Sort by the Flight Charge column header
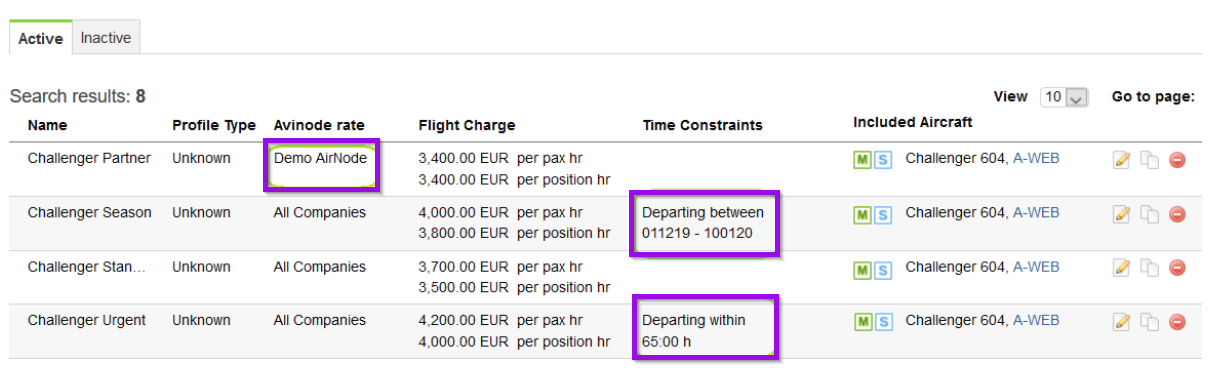Viewport: 1220px width, 384px height. click(x=467, y=125)
